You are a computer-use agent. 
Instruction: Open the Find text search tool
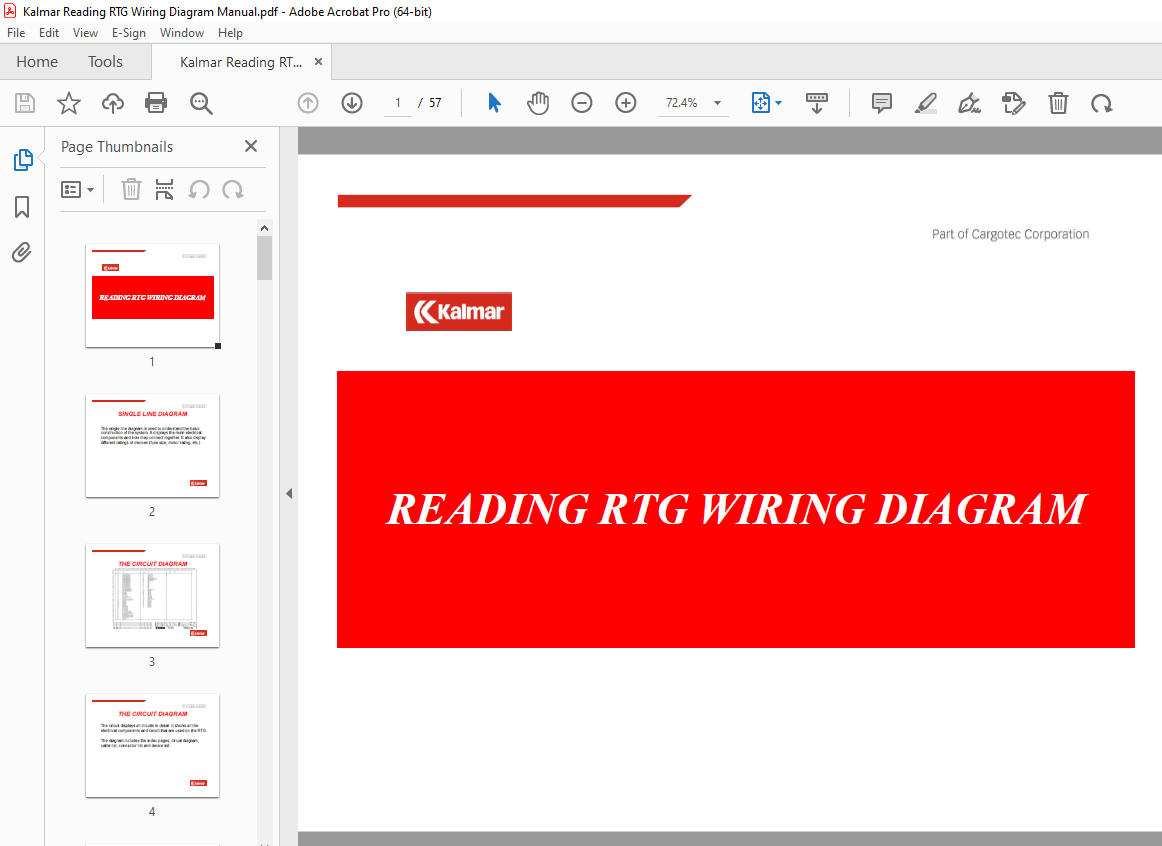coord(201,103)
